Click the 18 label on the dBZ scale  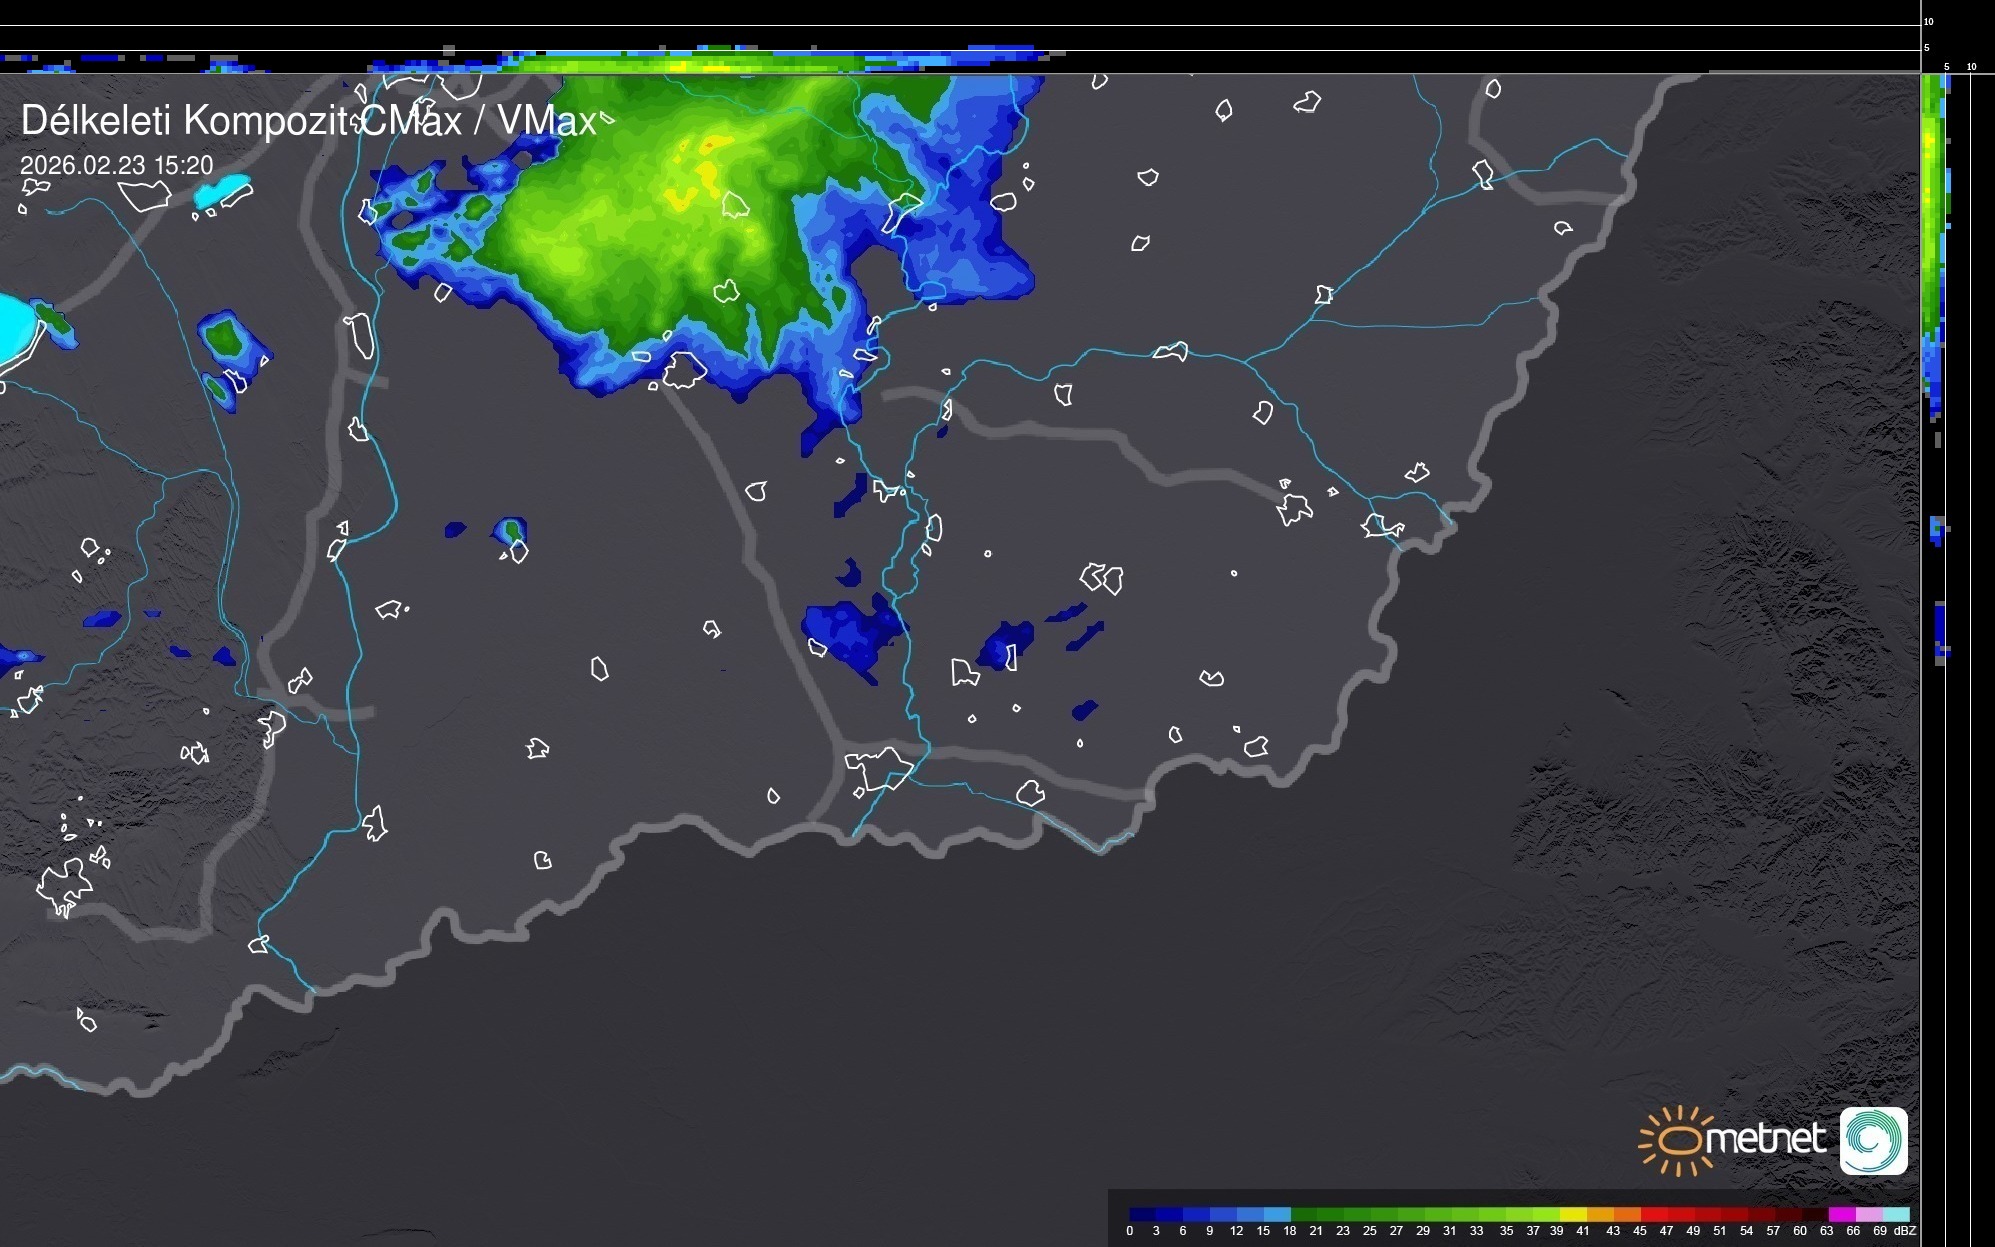point(1290,1231)
